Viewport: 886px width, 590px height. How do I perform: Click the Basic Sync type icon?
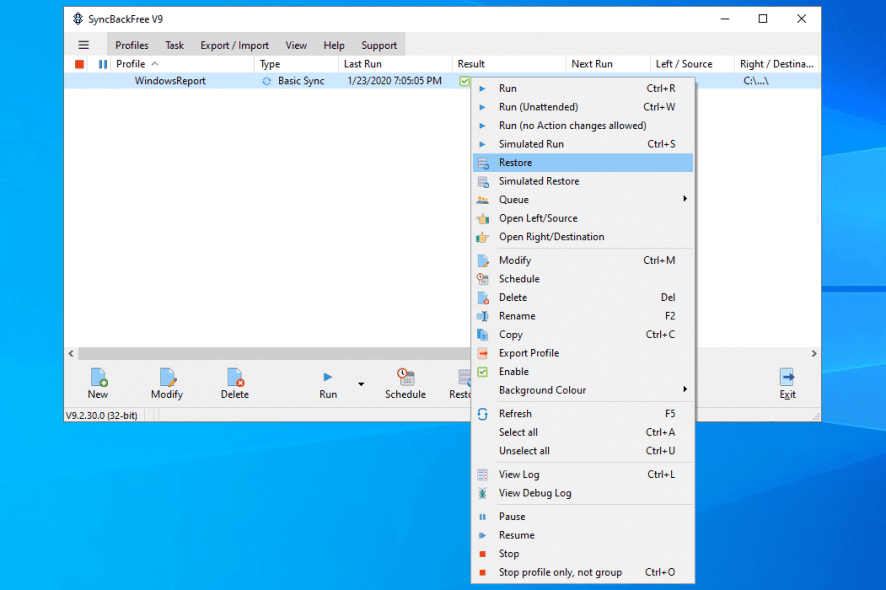pos(266,81)
